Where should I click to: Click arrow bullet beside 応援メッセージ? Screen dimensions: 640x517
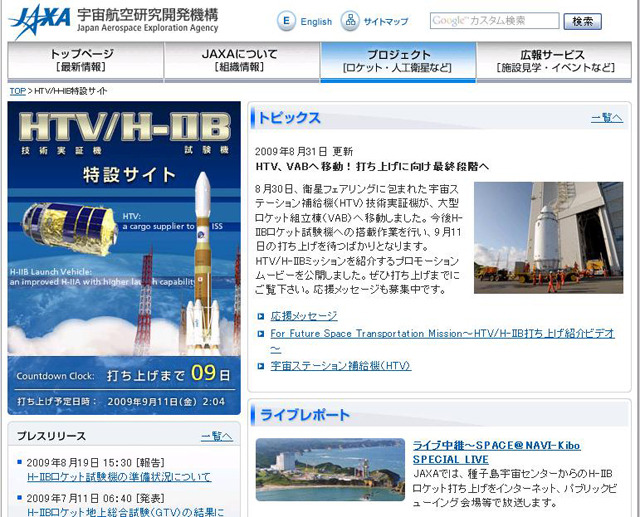(261, 316)
